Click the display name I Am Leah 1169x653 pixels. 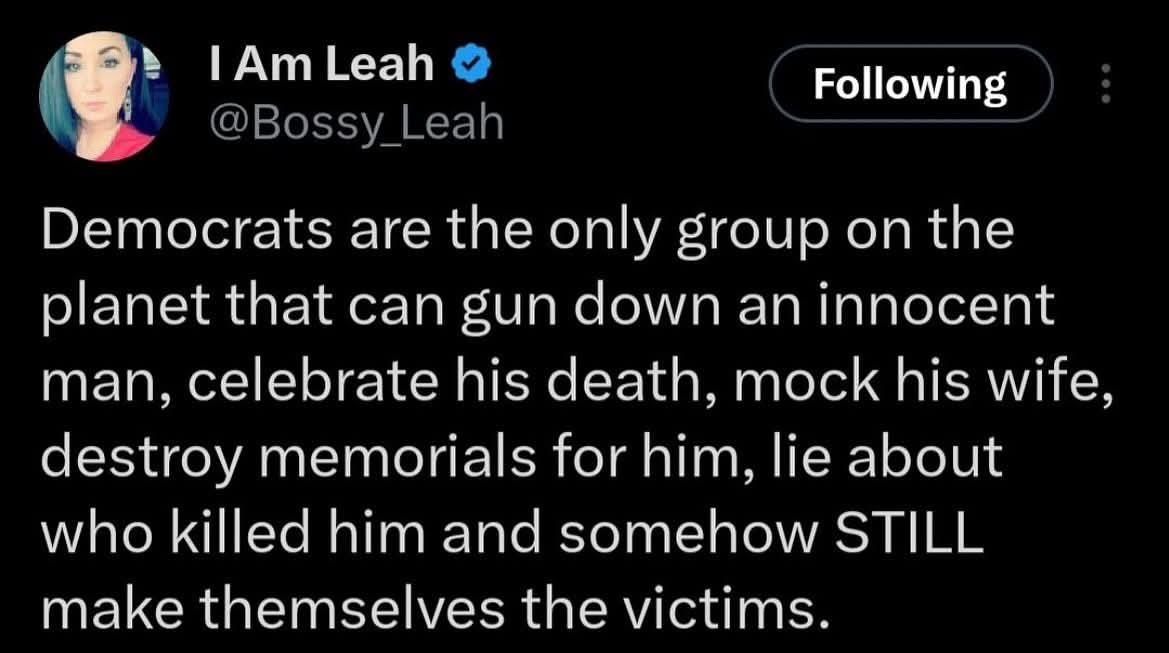(x=321, y=64)
